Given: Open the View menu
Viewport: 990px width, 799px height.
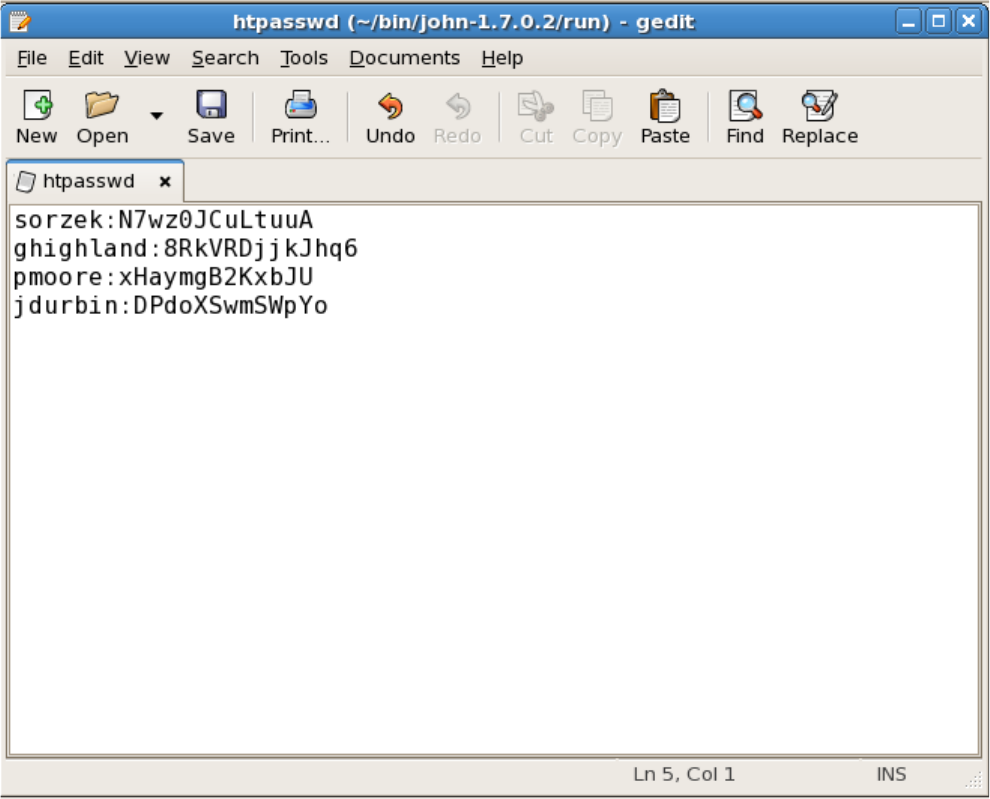Looking at the screenshot, I should [x=146, y=58].
